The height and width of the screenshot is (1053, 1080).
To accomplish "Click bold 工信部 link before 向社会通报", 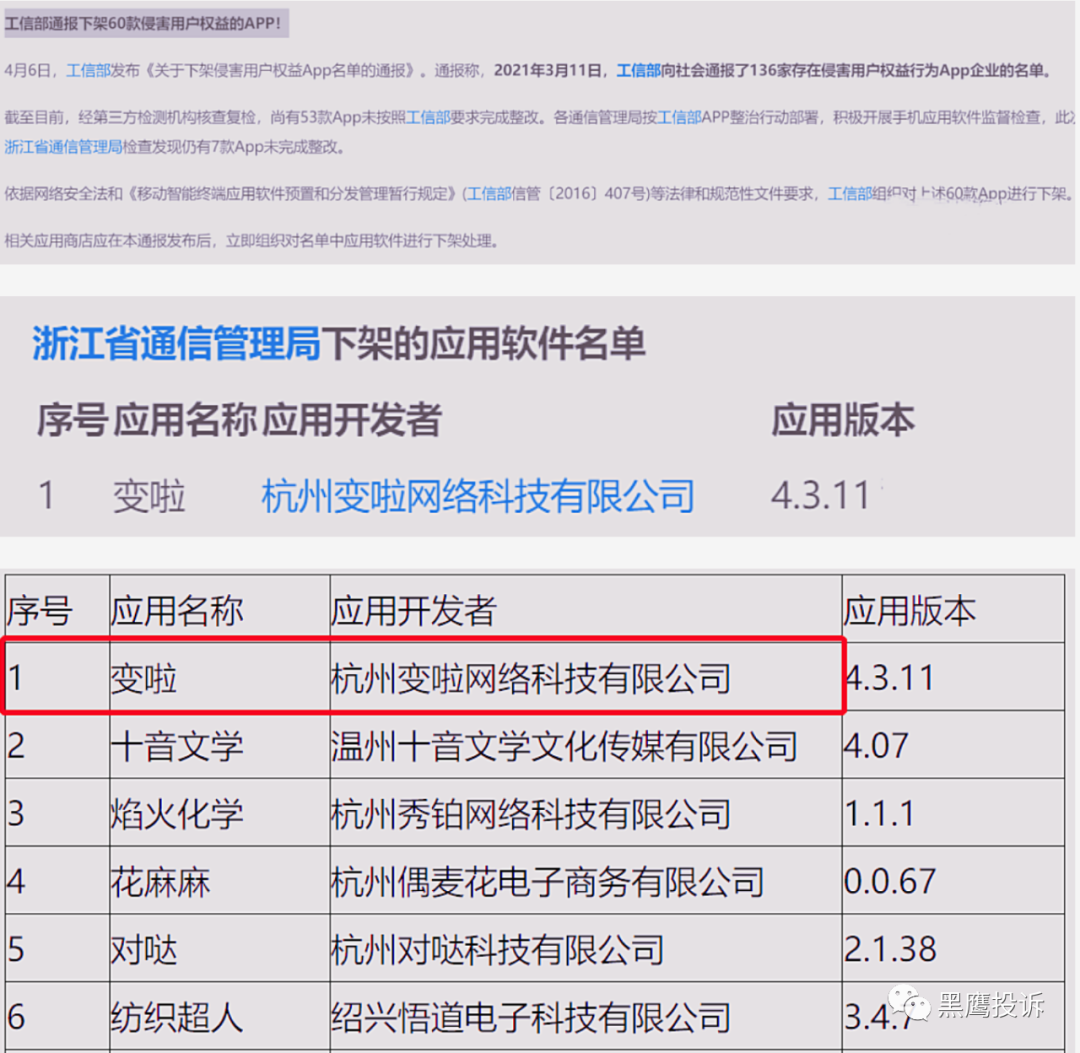I will pos(638,70).
